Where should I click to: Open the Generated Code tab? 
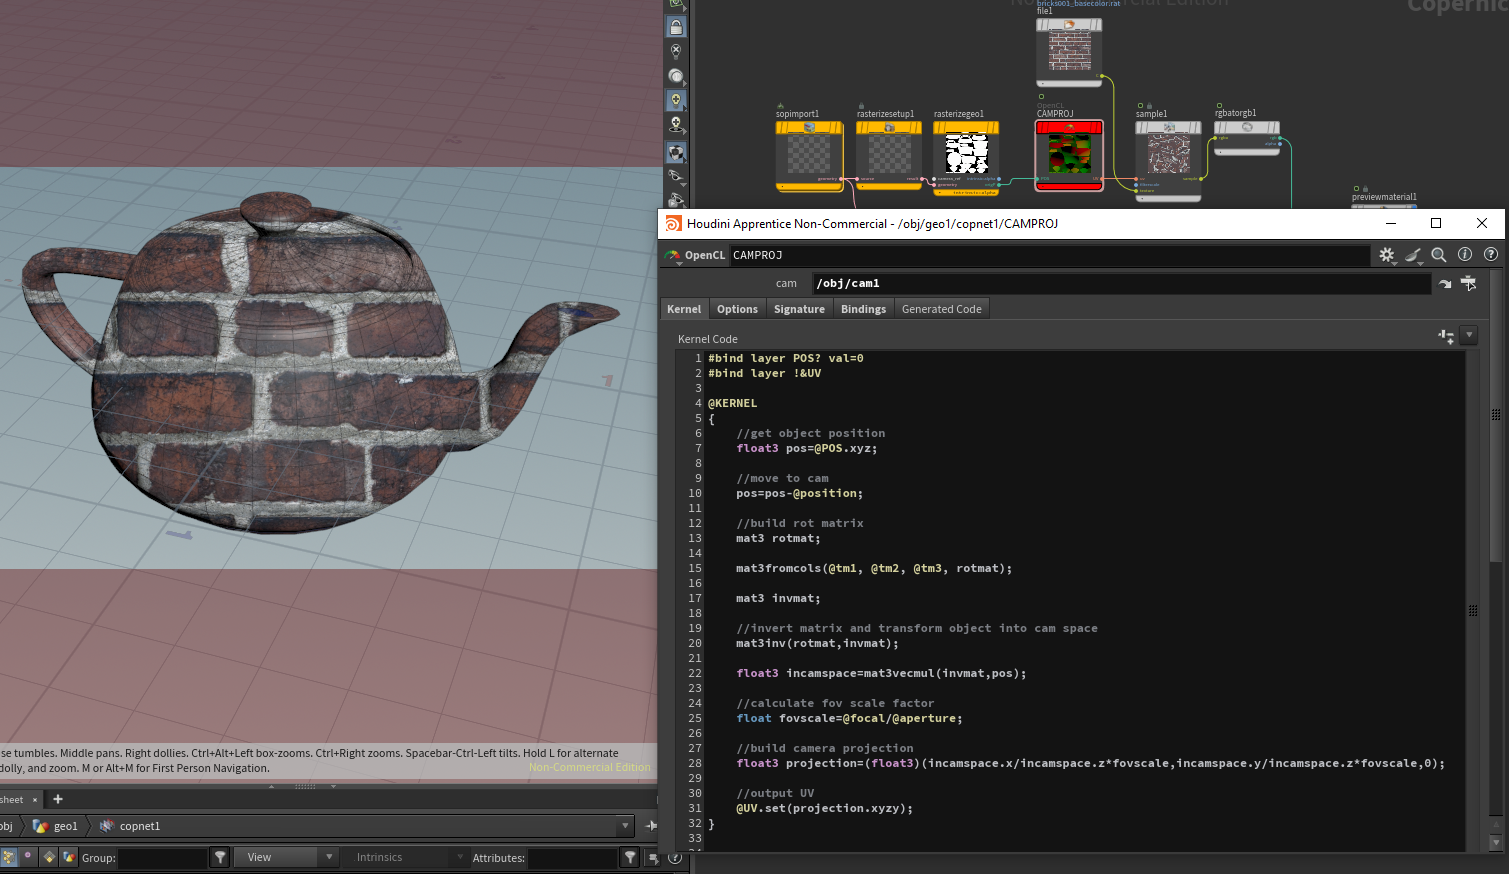pos(941,309)
